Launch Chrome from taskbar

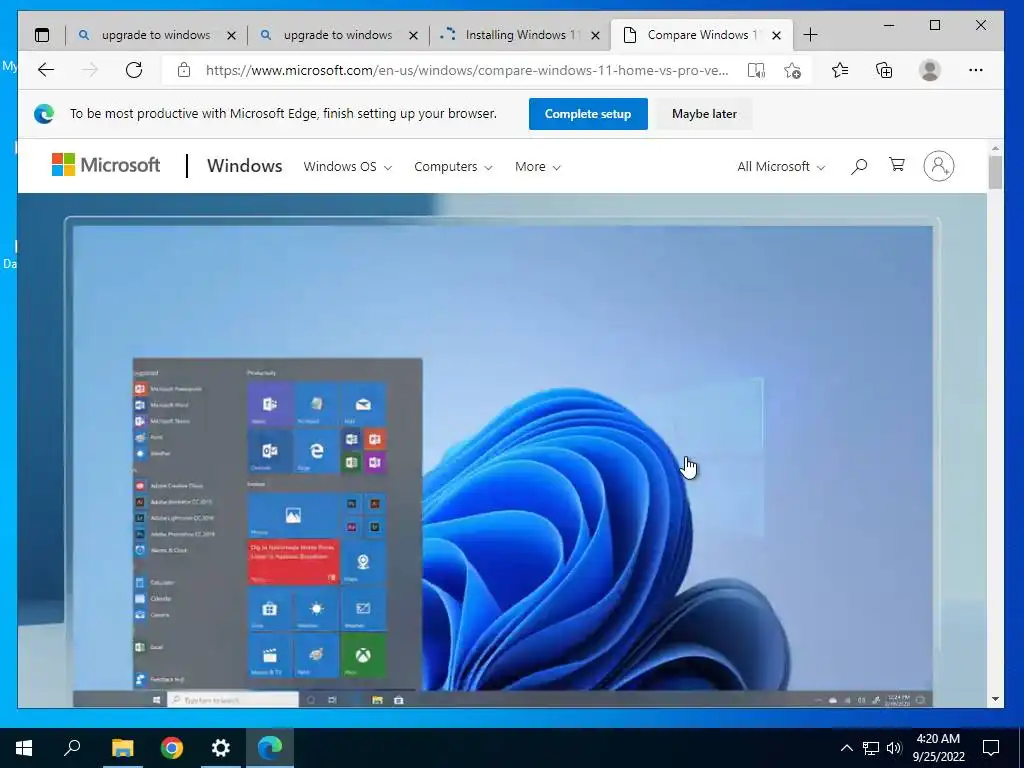(x=172, y=748)
